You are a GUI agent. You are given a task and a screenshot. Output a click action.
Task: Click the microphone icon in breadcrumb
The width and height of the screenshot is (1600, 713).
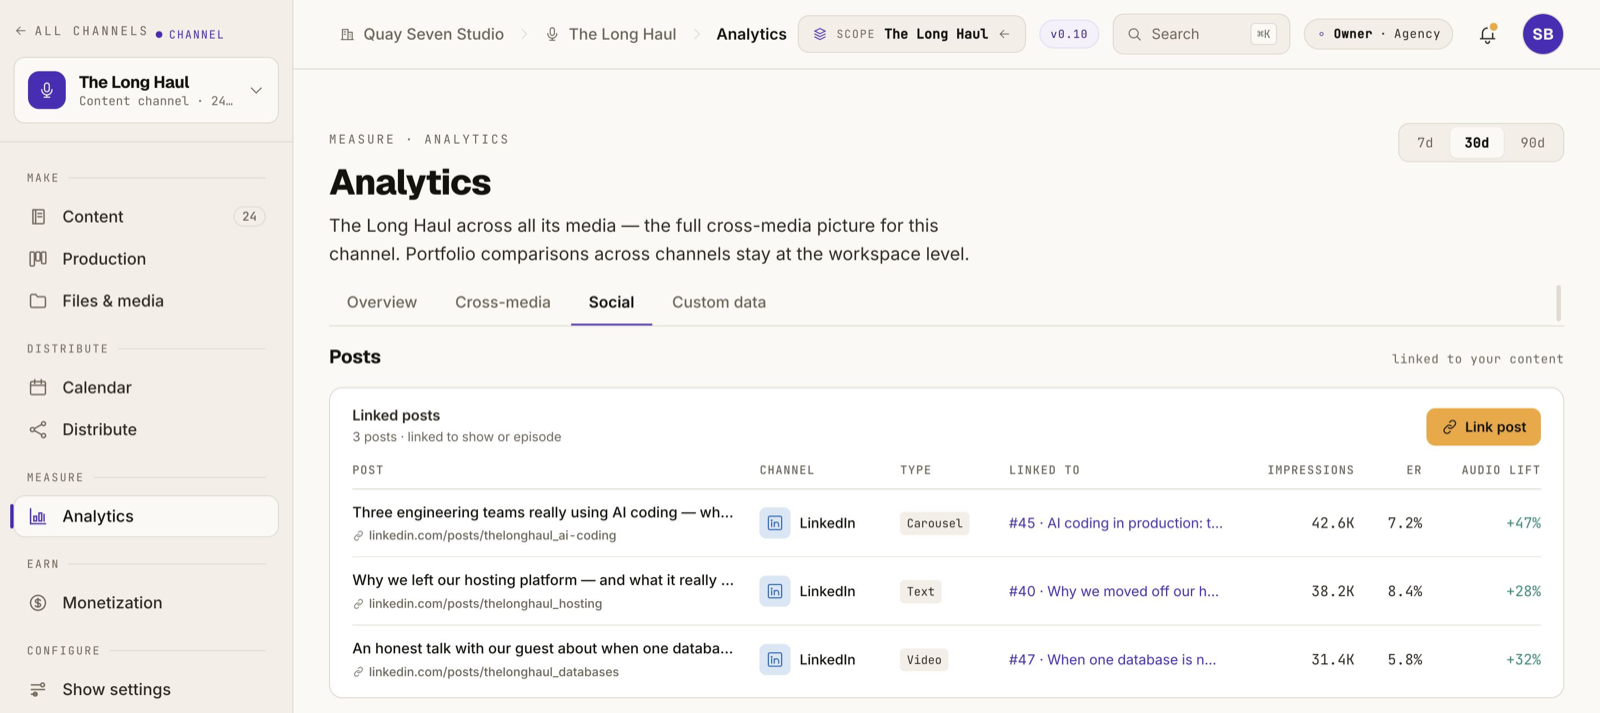(x=552, y=34)
